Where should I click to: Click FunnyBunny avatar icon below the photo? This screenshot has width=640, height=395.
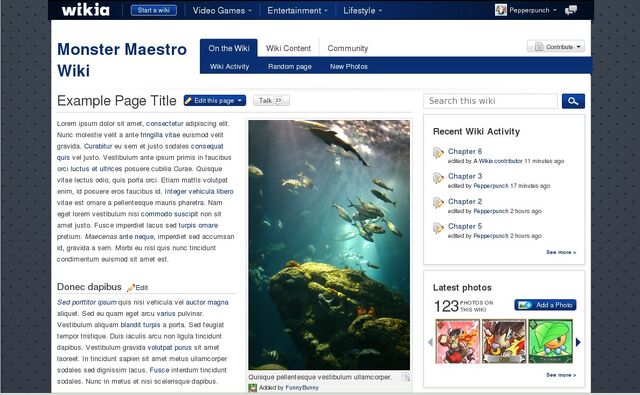253,388
